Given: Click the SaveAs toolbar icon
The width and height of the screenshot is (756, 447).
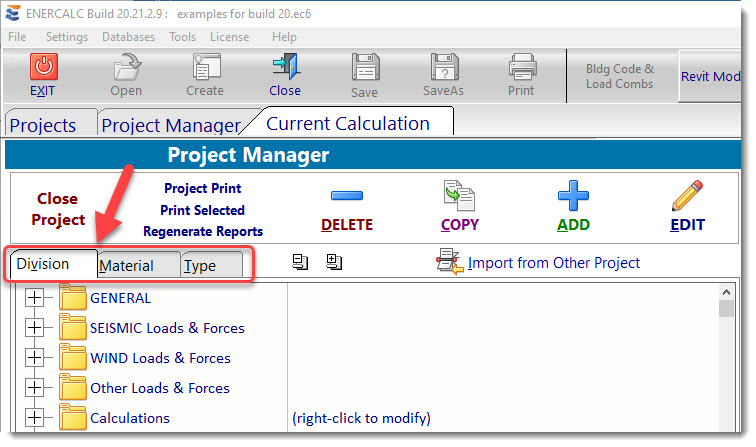Looking at the screenshot, I should pos(443,68).
